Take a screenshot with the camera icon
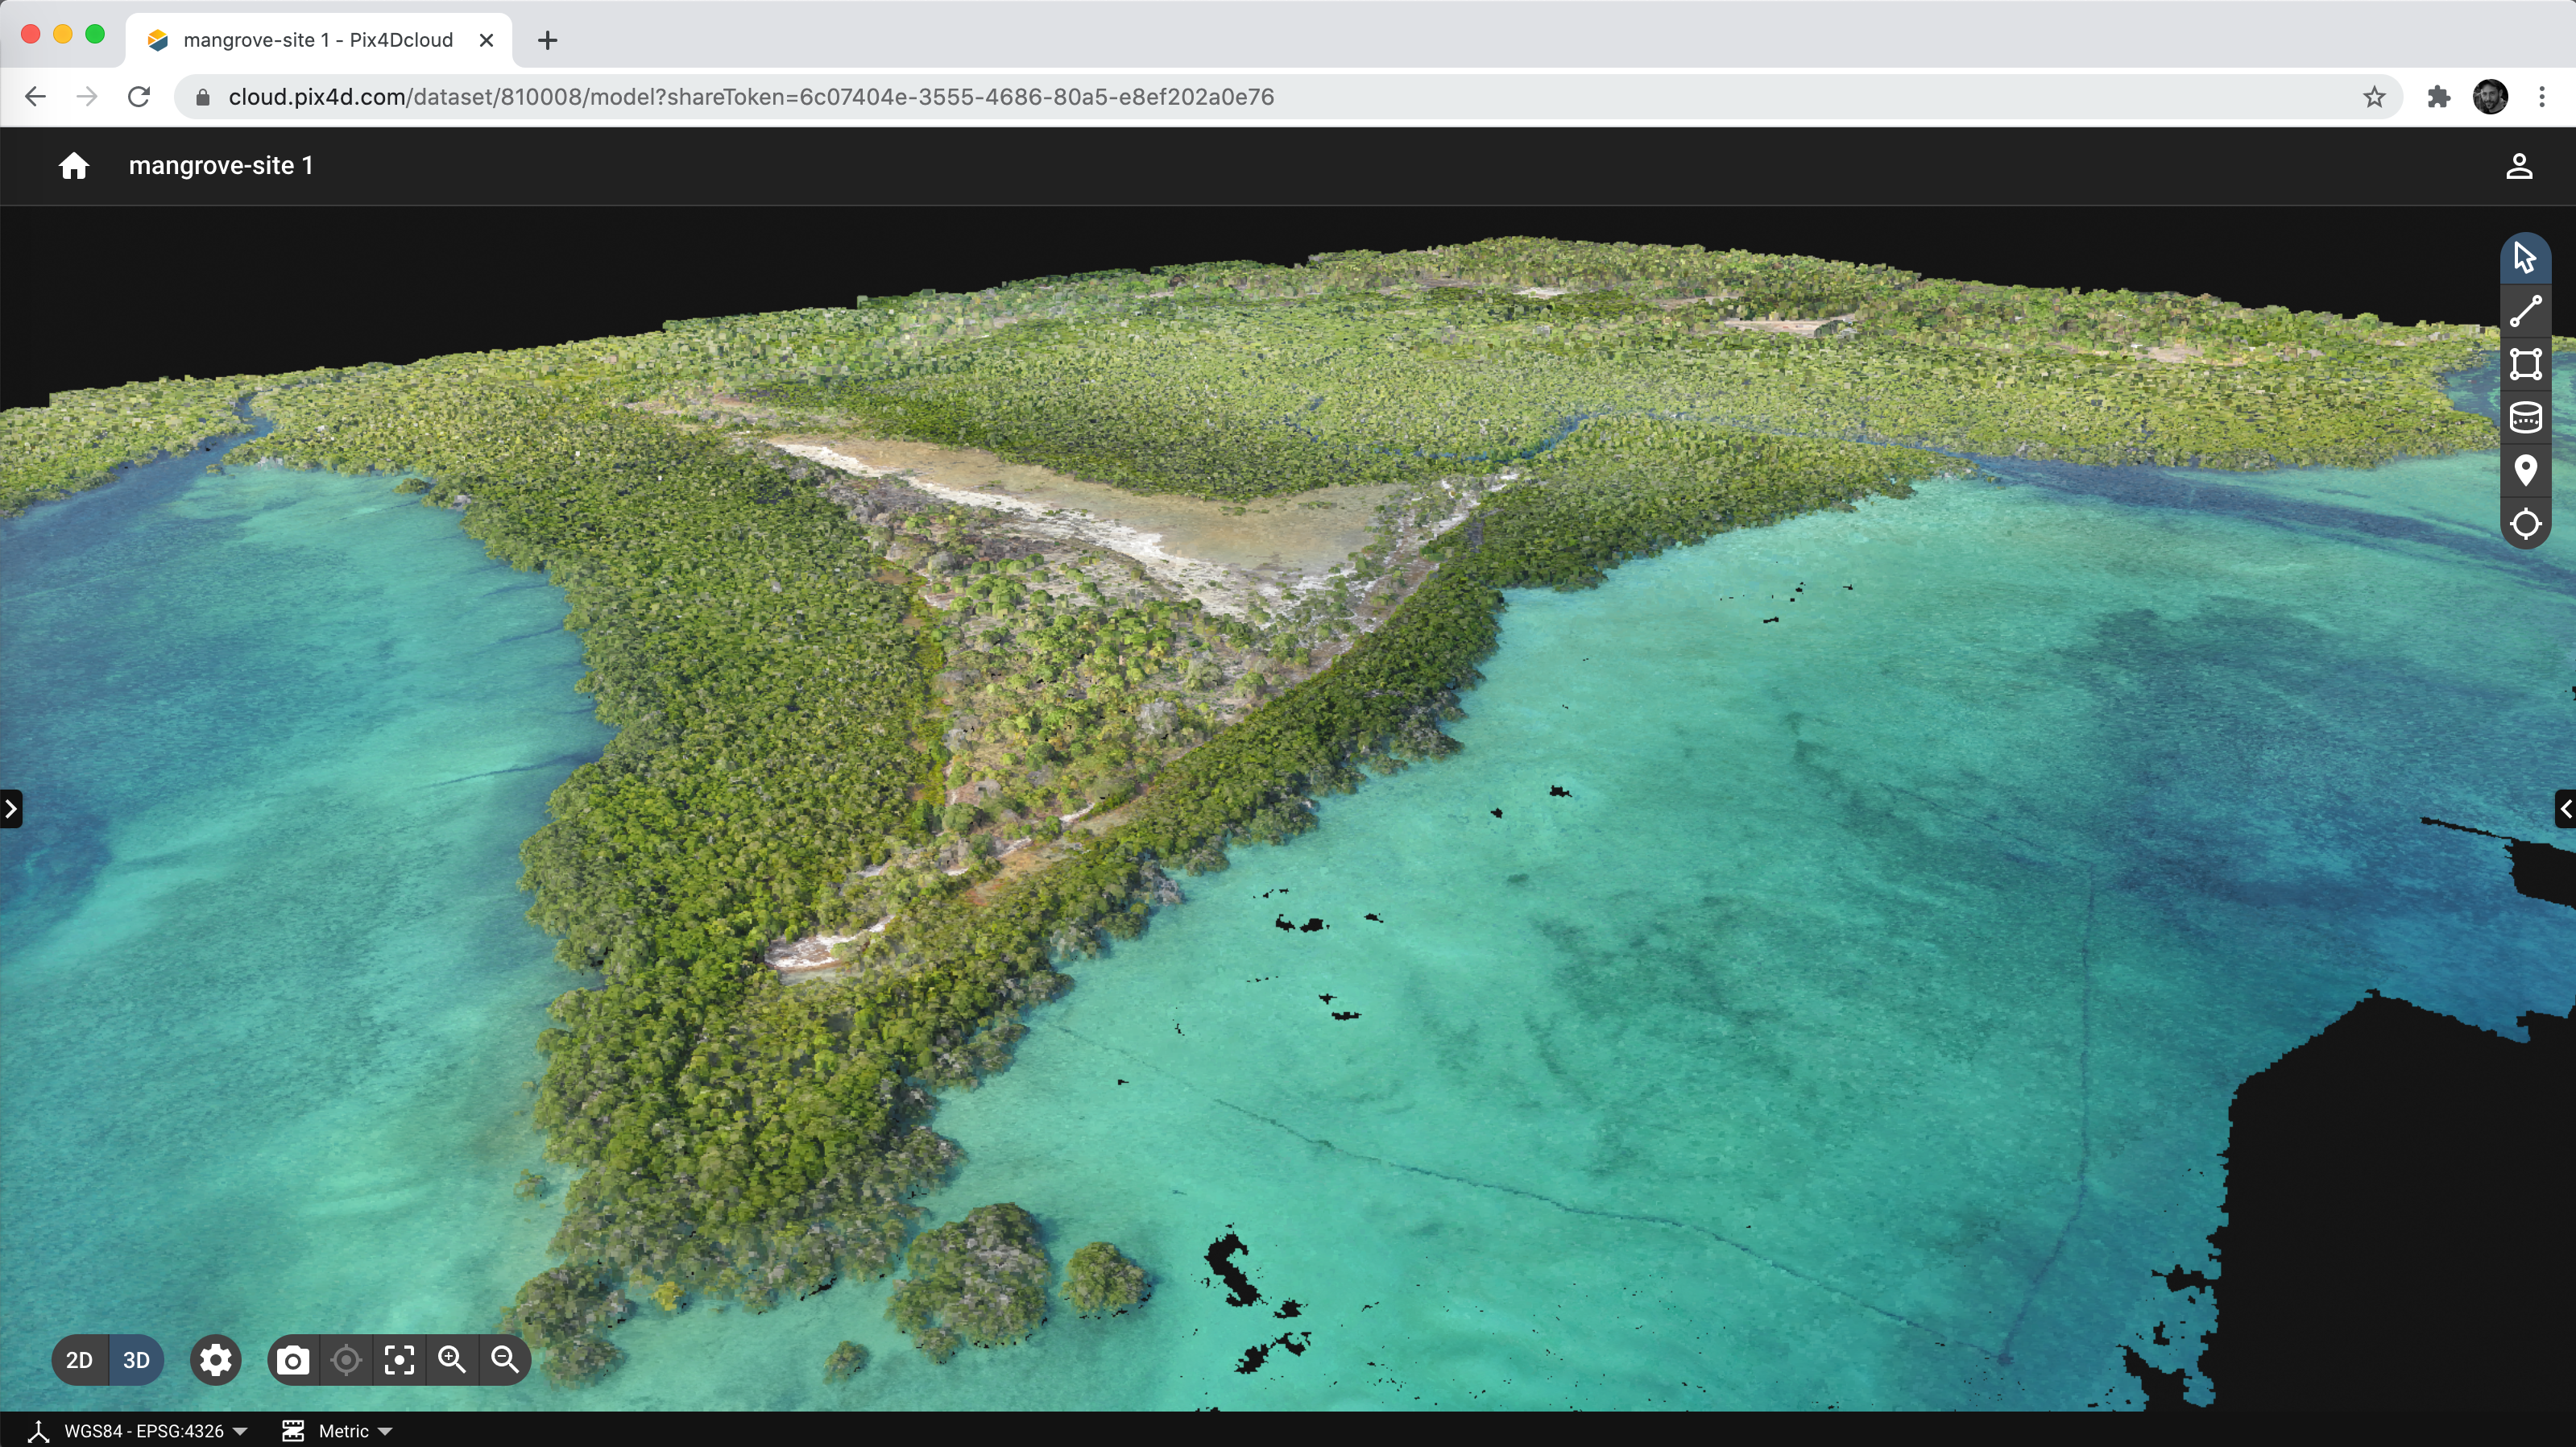The image size is (2576, 1447). [x=293, y=1360]
